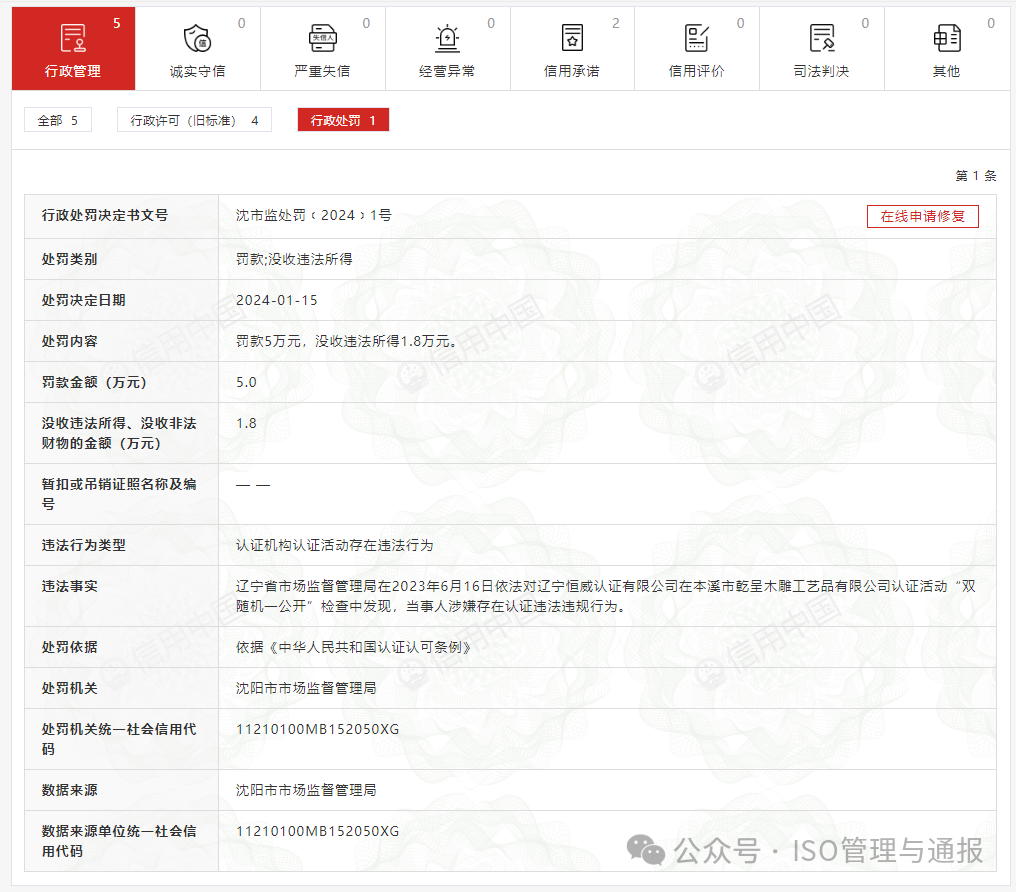Click the 罚款金额（万元）field label
1016x892 pixels.
(x=94, y=382)
